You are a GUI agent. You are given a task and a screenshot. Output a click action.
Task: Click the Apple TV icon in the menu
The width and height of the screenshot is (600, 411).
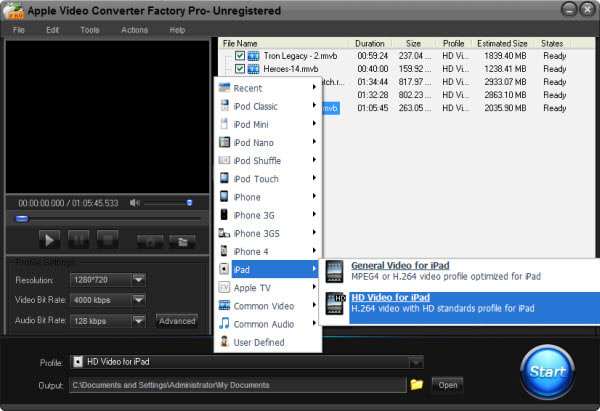click(224, 287)
